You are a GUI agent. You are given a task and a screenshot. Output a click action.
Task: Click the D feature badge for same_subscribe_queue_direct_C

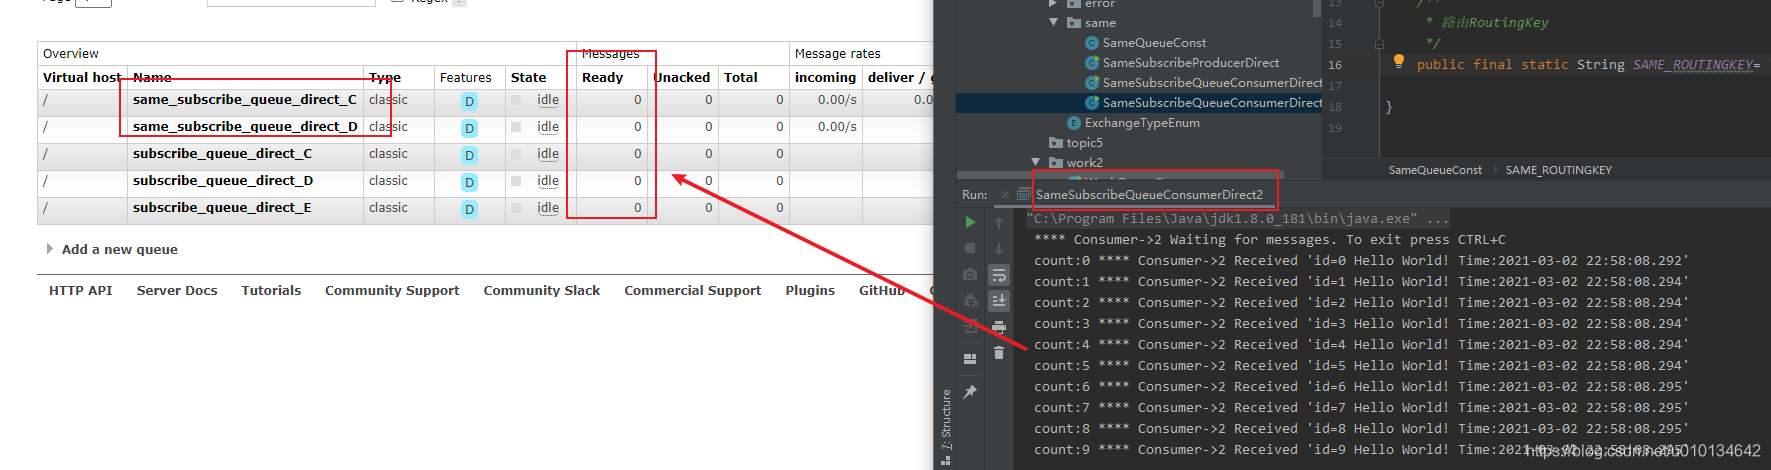point(469,101)
